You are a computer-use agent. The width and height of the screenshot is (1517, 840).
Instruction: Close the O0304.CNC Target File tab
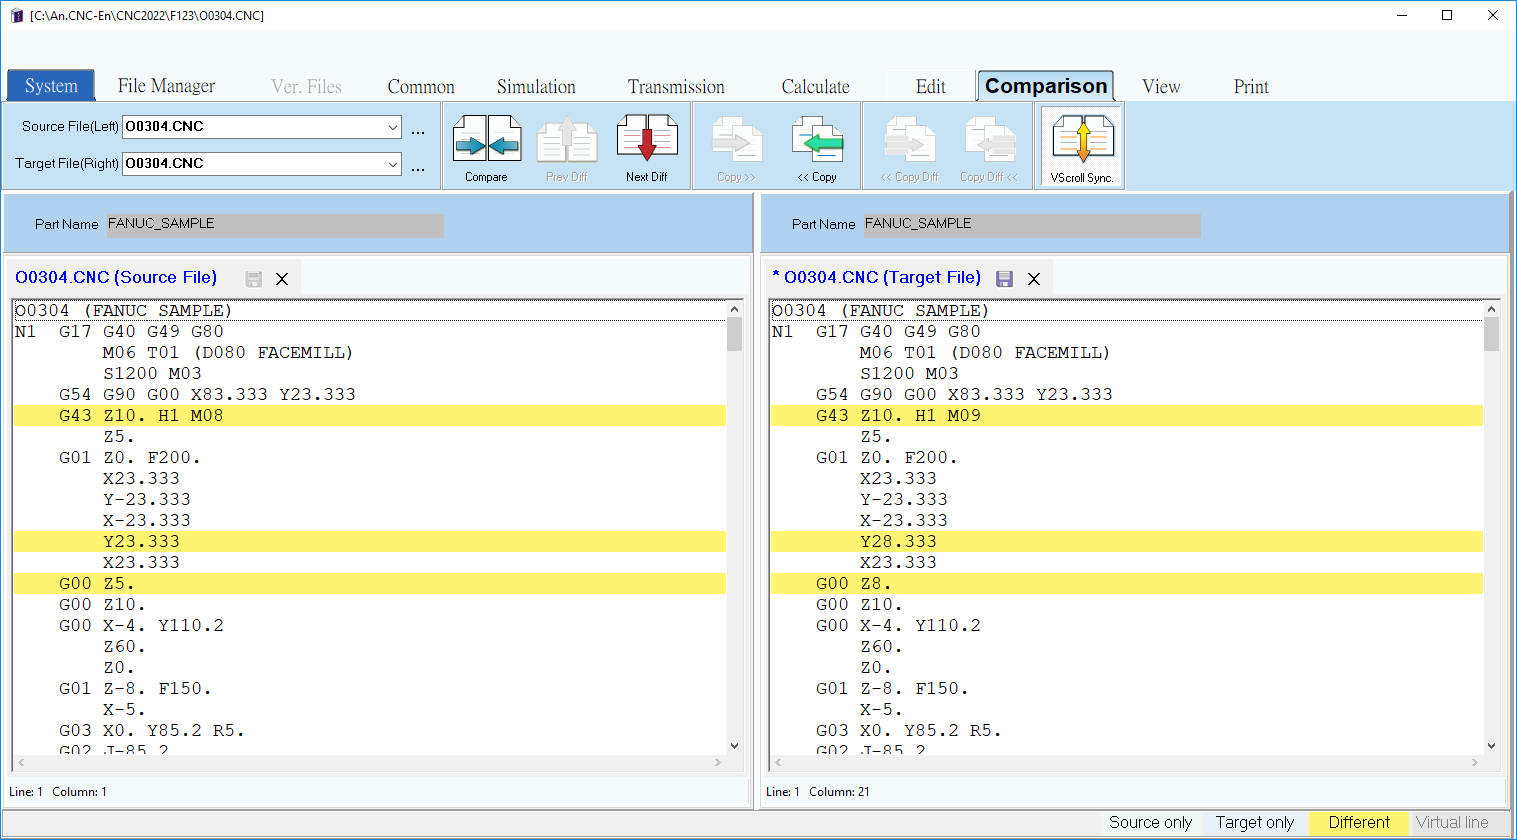point(1034,279)
